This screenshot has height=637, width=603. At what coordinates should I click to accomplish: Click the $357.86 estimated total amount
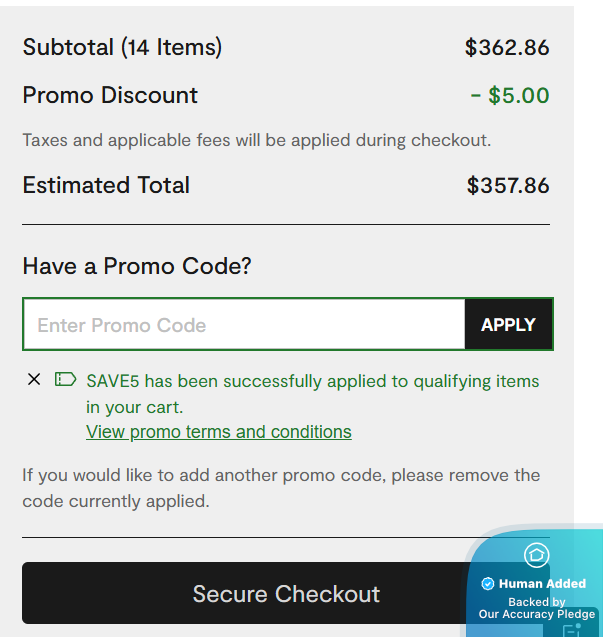pyautogui.click(x=508, y=186)
